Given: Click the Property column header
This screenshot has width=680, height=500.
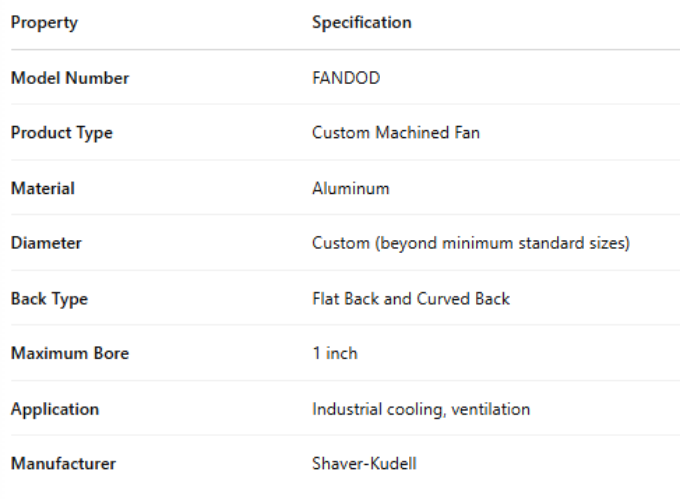Looking at the screenshot, I should 44,23.
